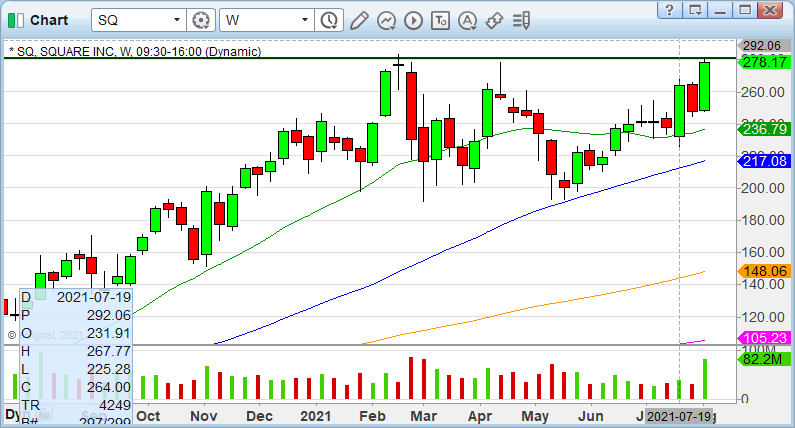Screen dimensions: 795x428
Task: Click the Jun label on time axis
Action: [x=591, y=416]
